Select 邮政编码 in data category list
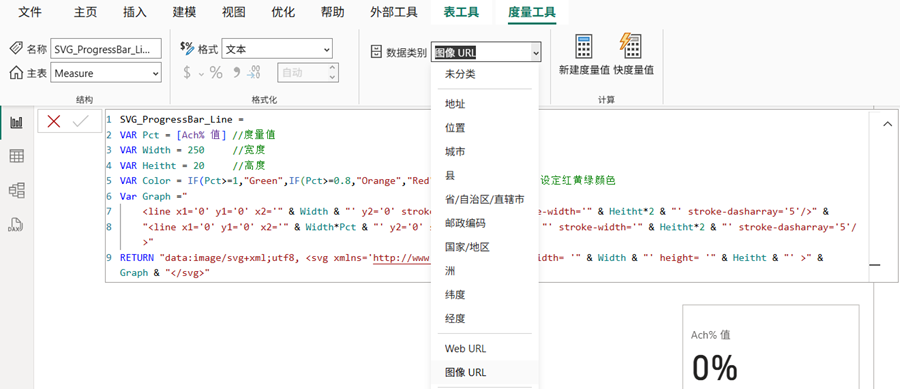Screen dimensions: 900x389 click(465, 223)
